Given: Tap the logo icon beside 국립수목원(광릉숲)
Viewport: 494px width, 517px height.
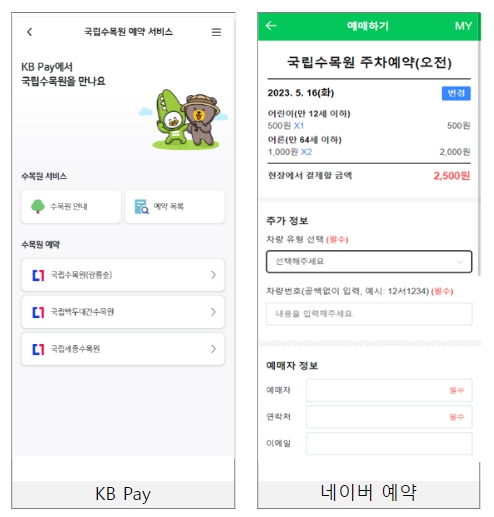Looking at the screenshot, I should 38,275.
